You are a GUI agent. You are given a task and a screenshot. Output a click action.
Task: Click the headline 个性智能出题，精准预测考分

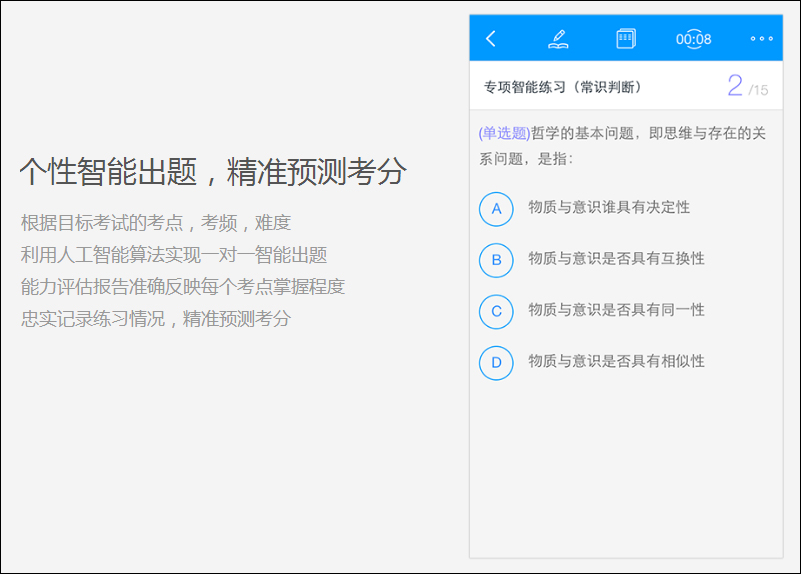click(x=213, y=172)
